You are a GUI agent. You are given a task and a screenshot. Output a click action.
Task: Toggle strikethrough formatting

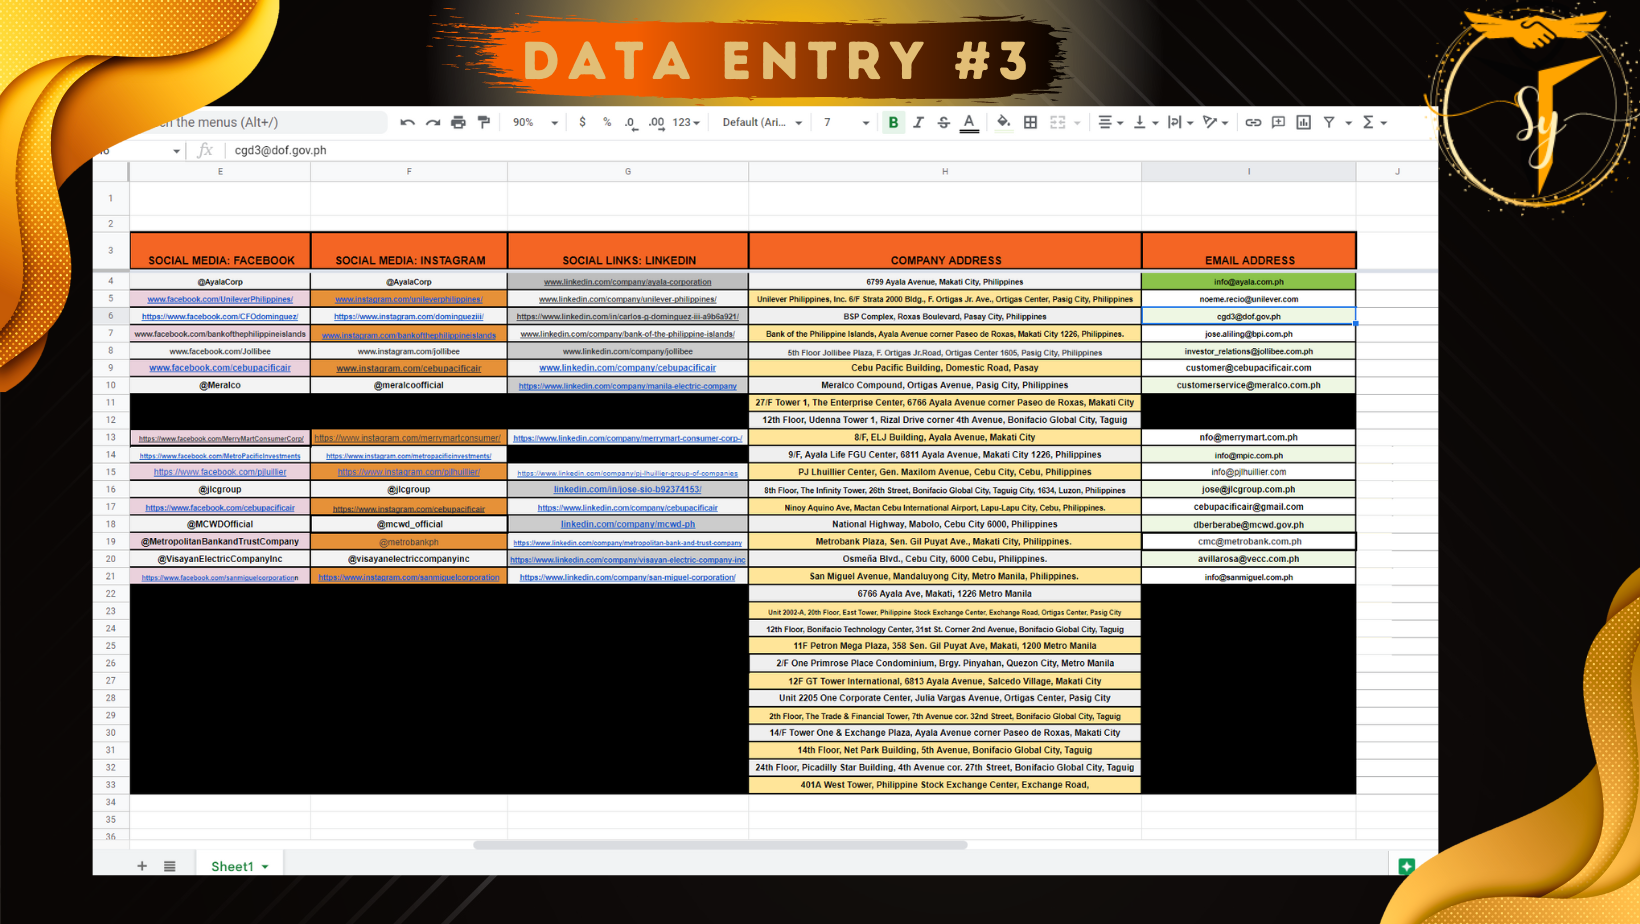click(943, 122)
